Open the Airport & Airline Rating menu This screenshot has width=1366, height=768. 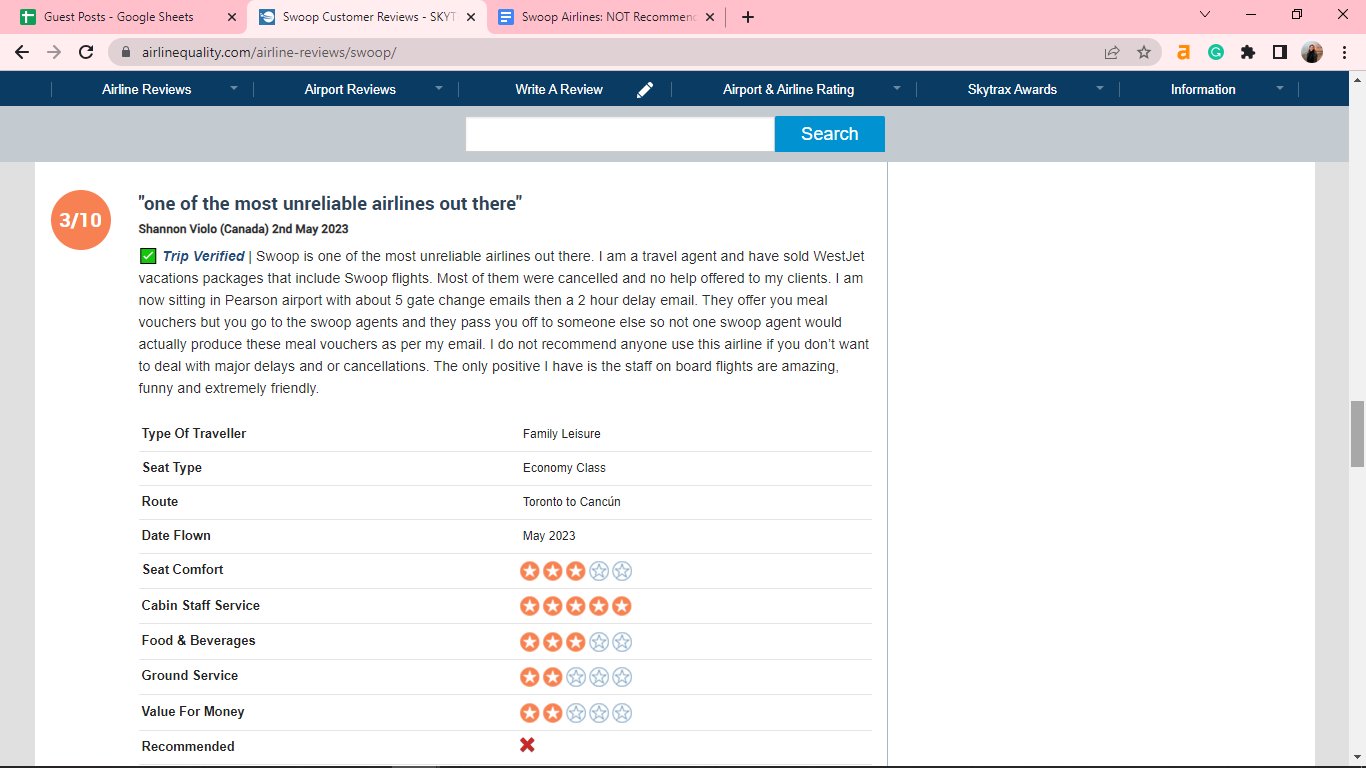coord(788,89)
